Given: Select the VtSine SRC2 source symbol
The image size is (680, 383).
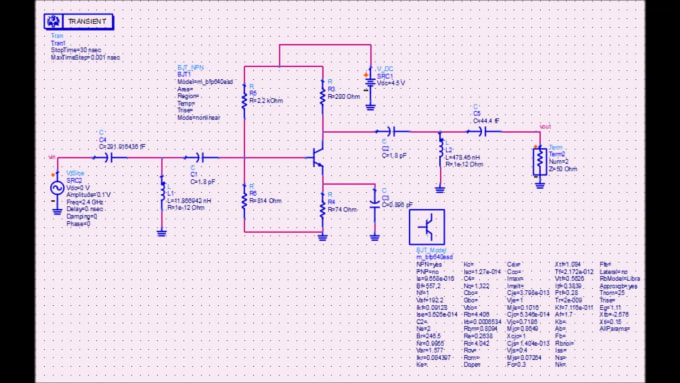Looking at the screenshot, I should pos(57,188).
